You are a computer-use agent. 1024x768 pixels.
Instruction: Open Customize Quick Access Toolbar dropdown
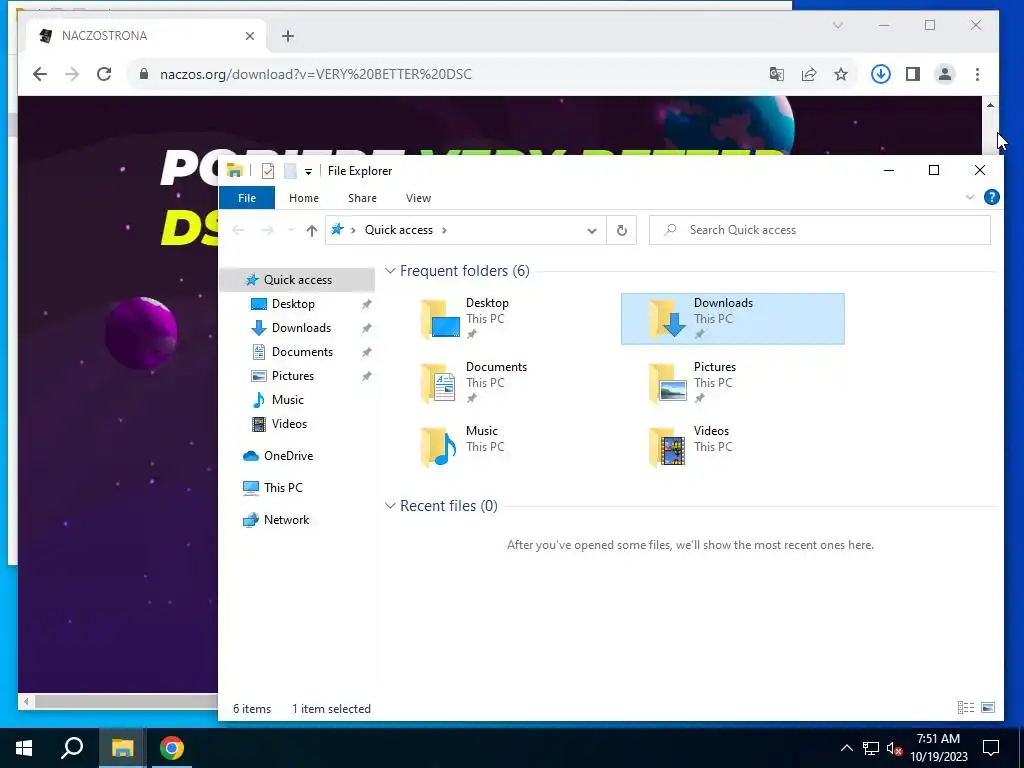click(308, 171)
